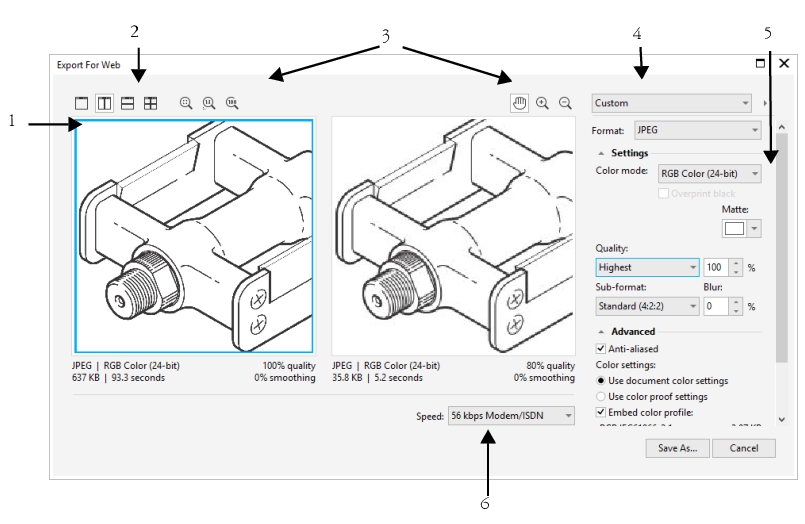Select Use document color settings option

(x=600, y=381)
